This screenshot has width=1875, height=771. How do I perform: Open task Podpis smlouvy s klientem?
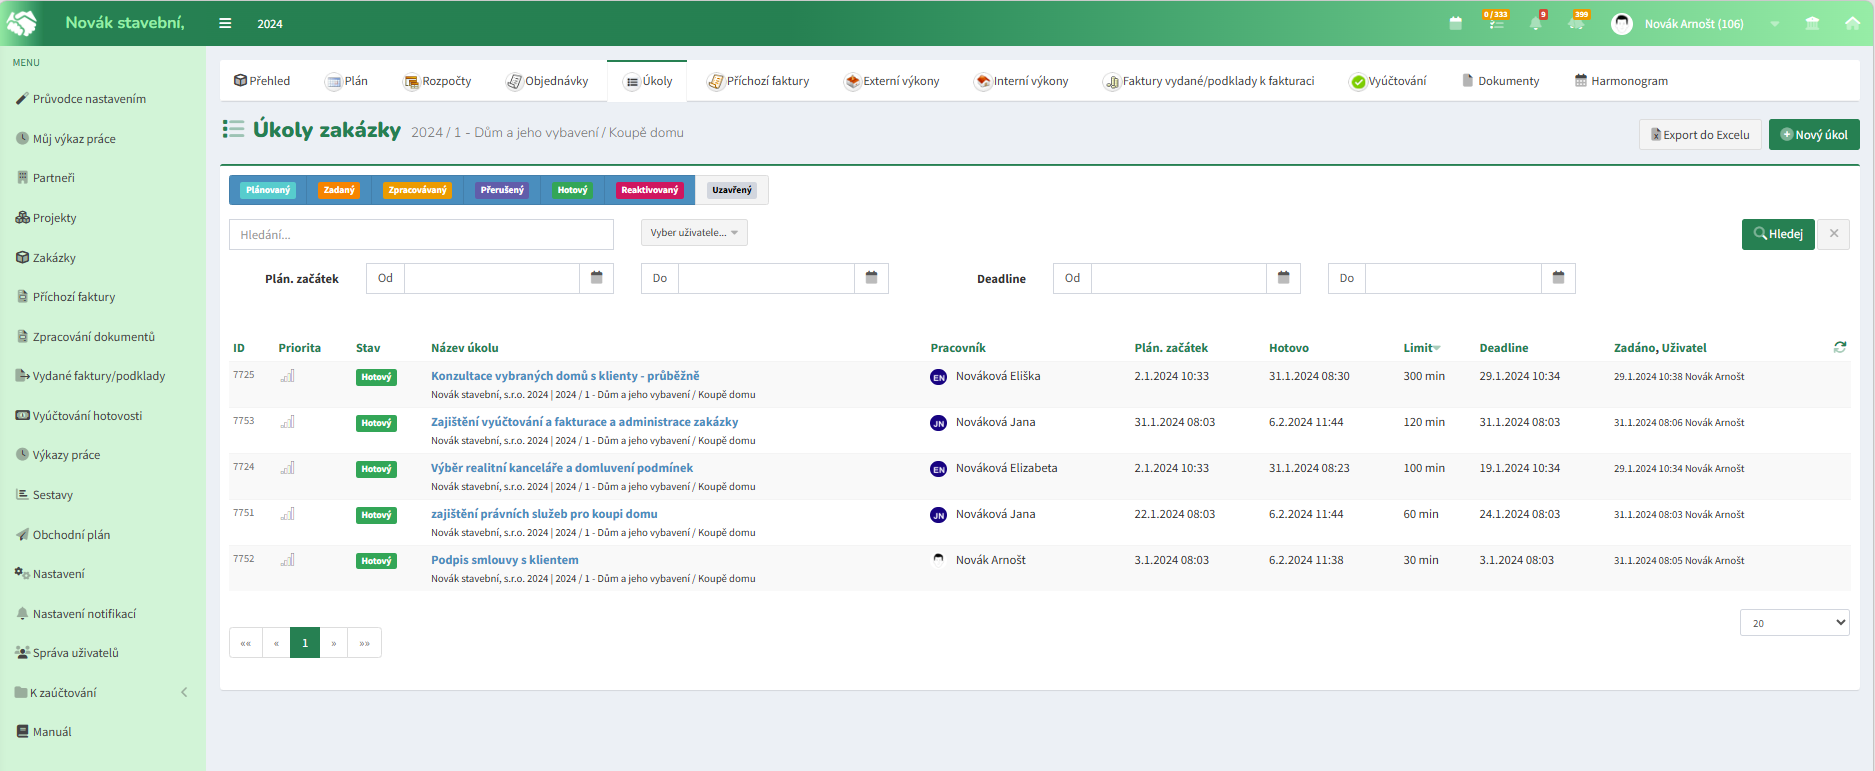pyautogui.click(x=505, y=560)
